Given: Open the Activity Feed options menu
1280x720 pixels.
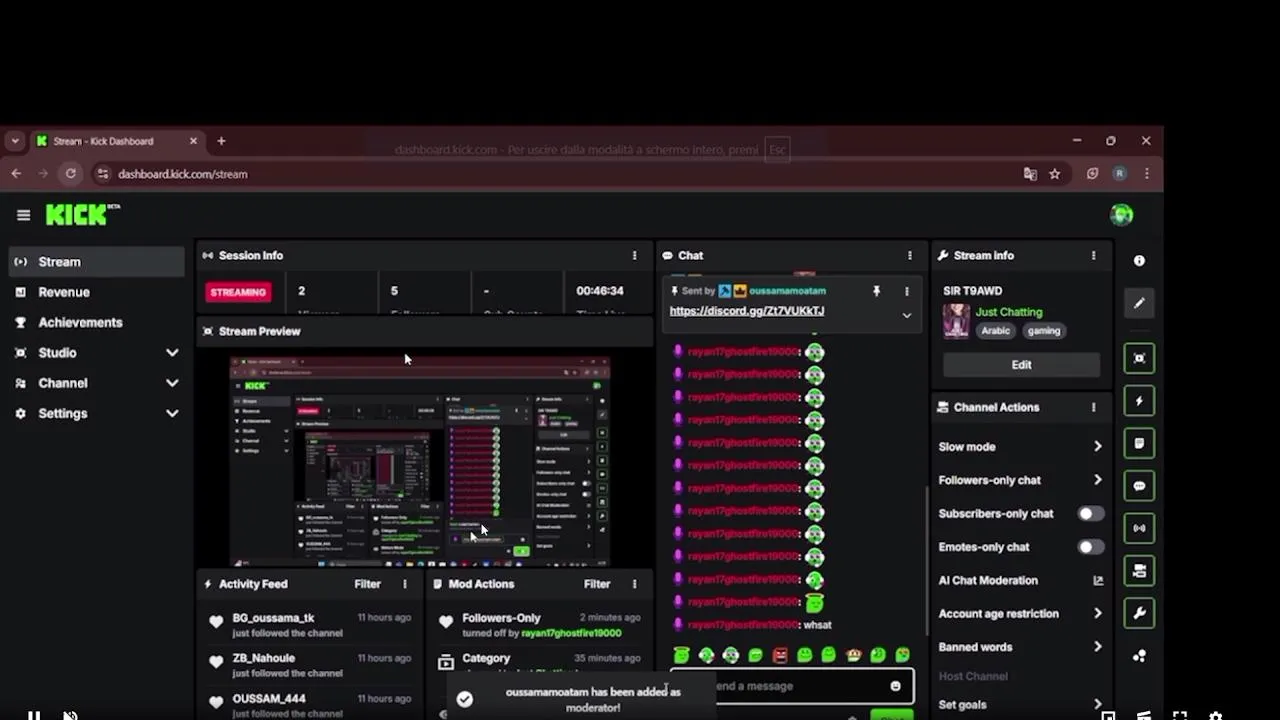Looking at the screenshot, I should (x=405, y=584).
